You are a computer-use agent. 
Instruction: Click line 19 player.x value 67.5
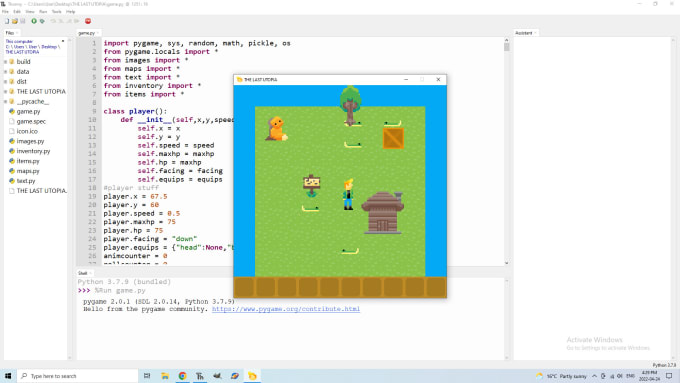[159, 196]
